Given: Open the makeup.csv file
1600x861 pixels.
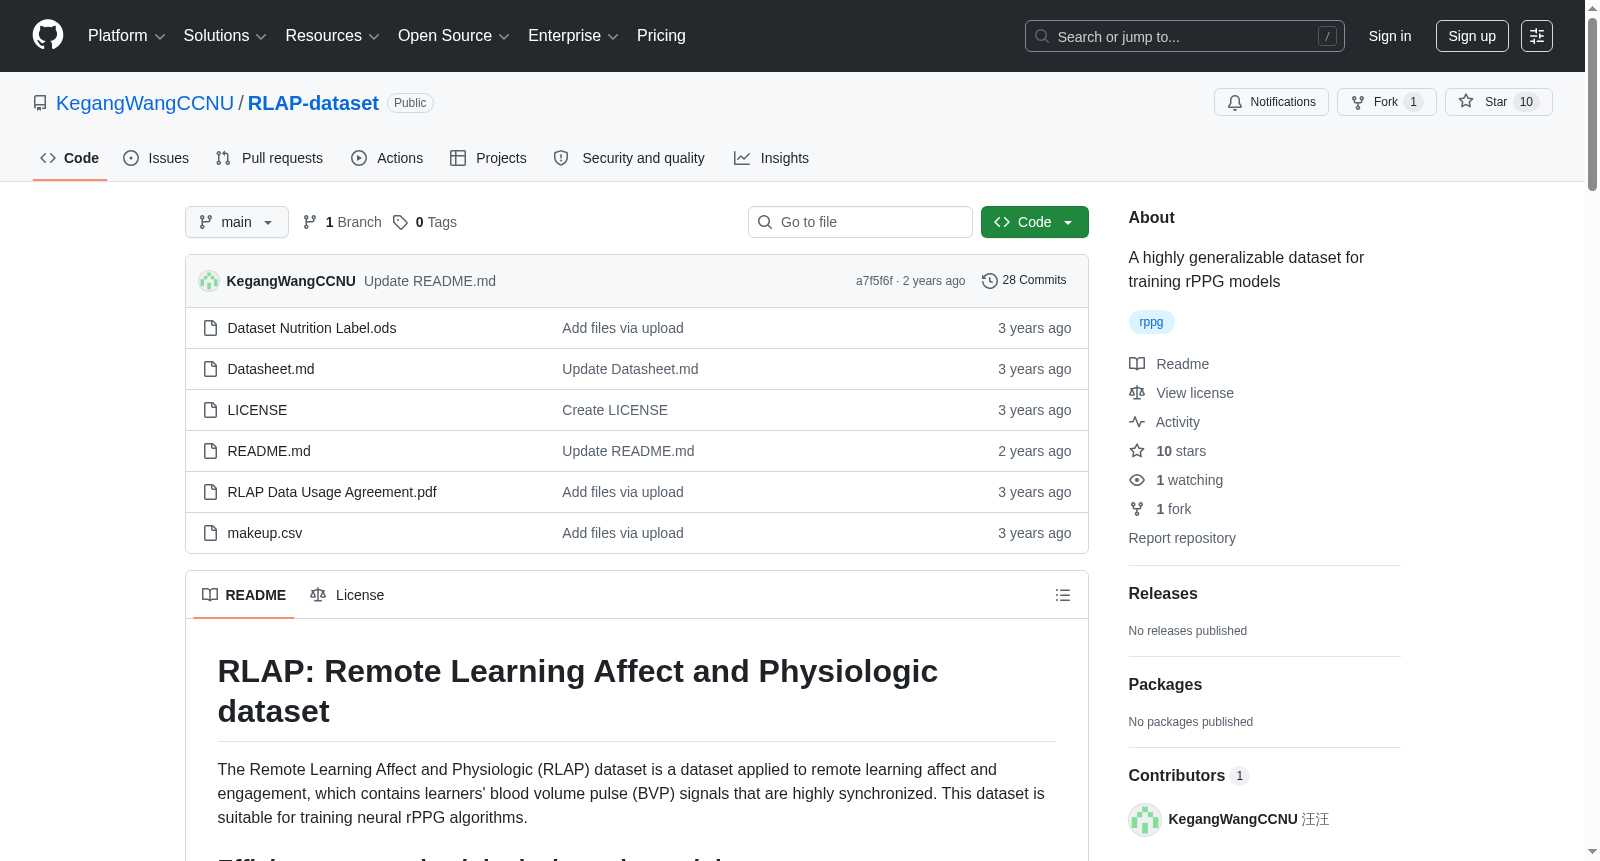Looking at the screenshot, I should tap(265, 533).
